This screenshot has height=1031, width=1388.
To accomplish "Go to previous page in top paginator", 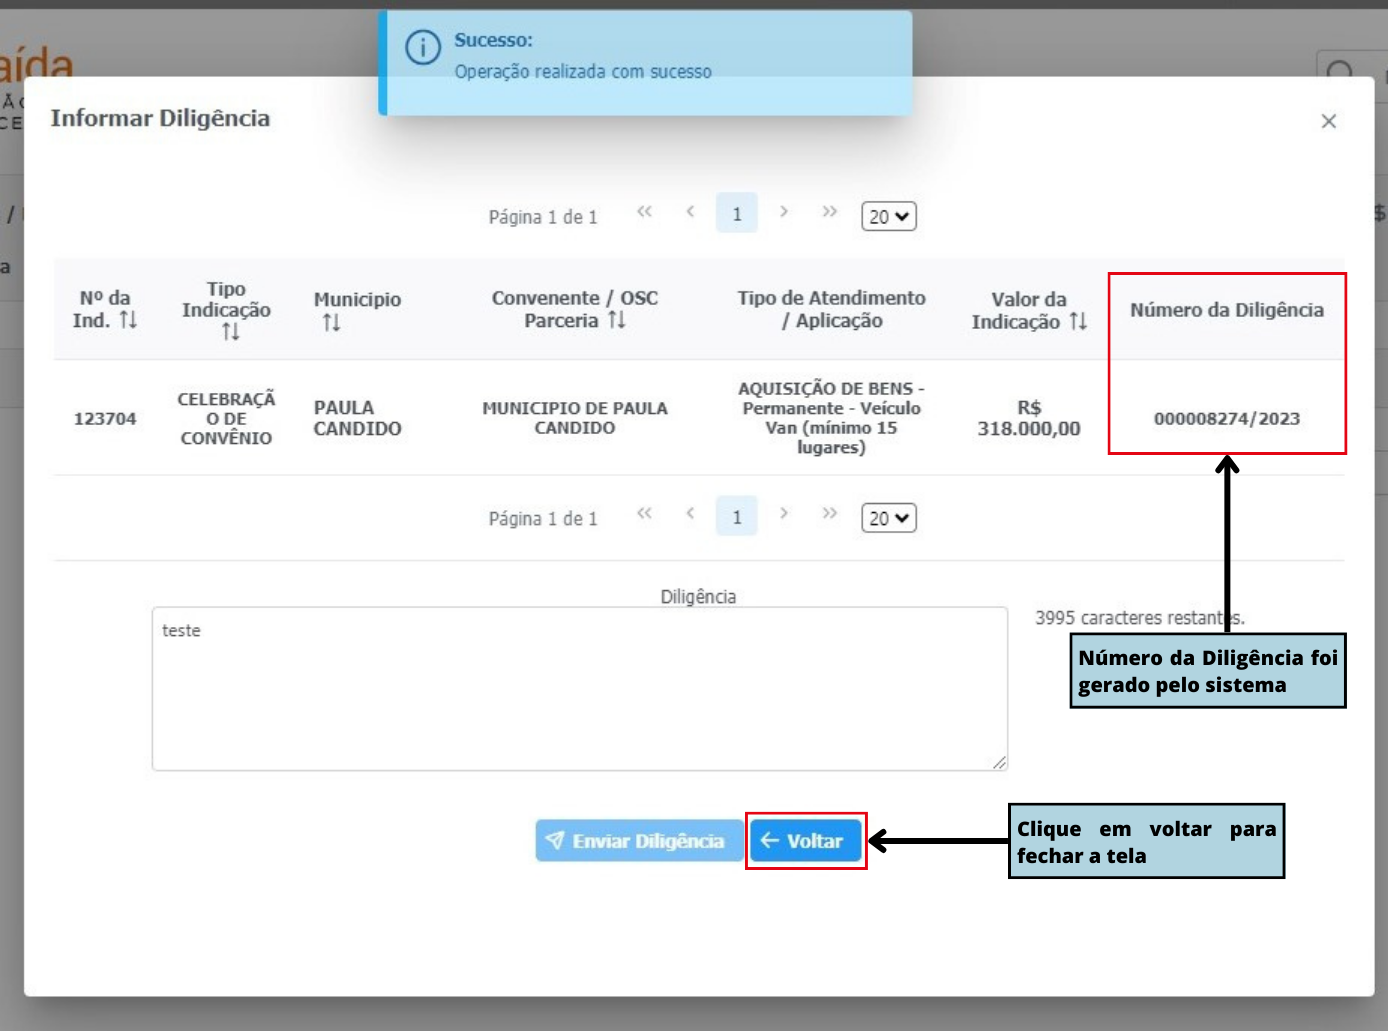I will pos(690,213).
